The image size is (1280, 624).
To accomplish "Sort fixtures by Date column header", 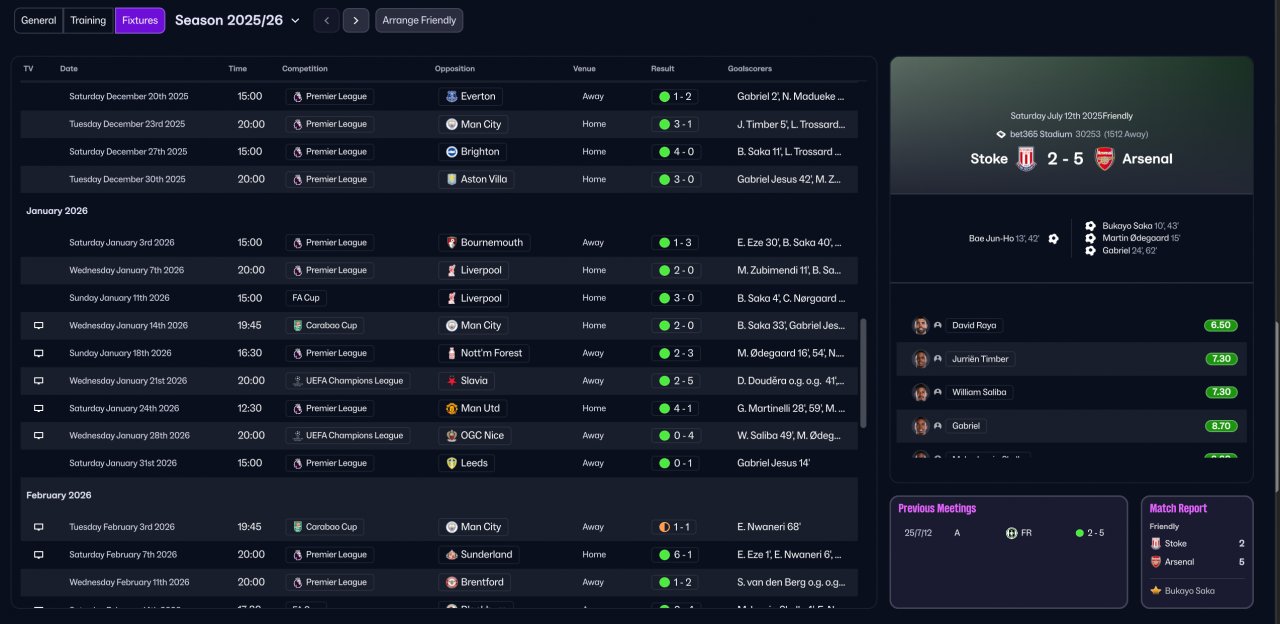I will tap(69, 69).
